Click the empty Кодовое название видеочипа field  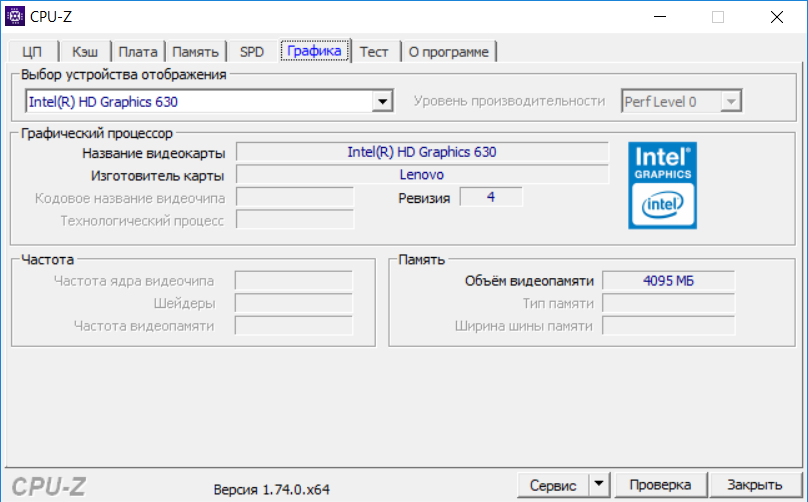coord(295,197)
